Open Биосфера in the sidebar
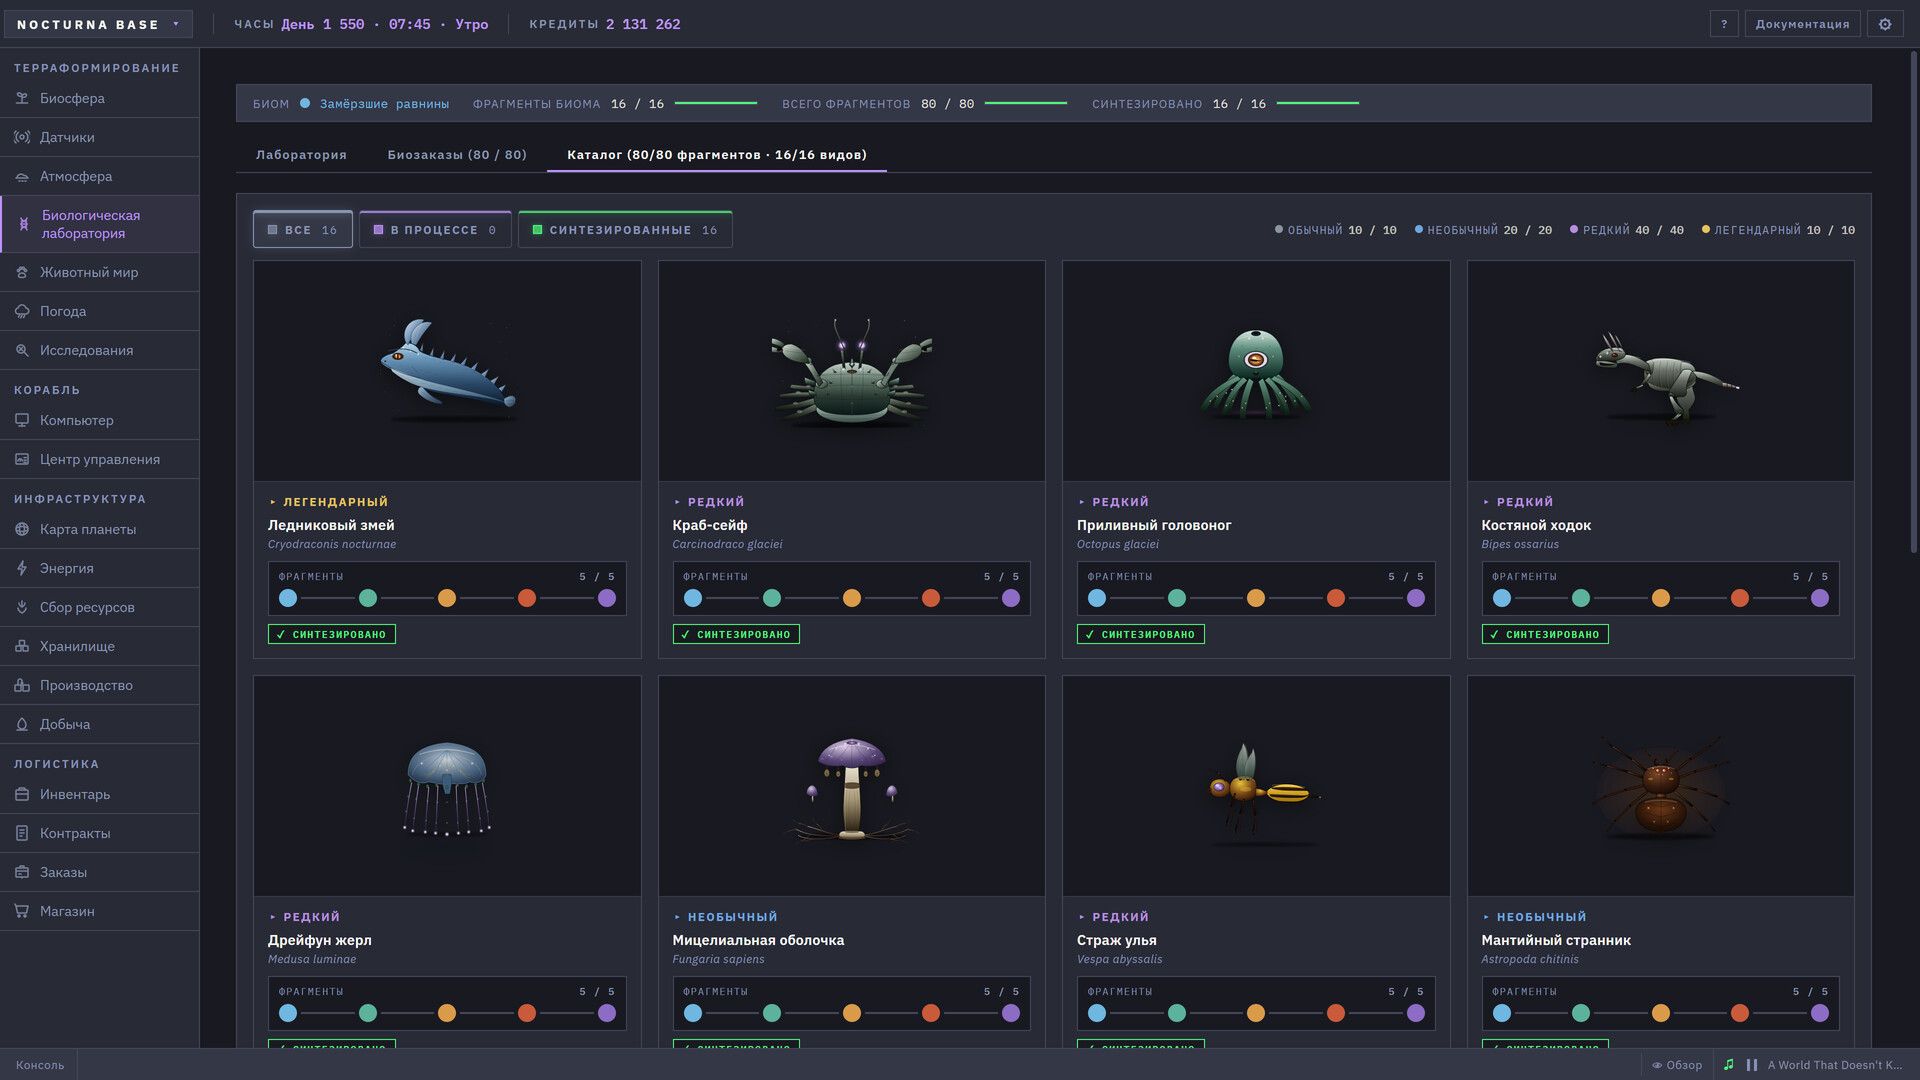 pyautogui.click(x=99, y=98)
